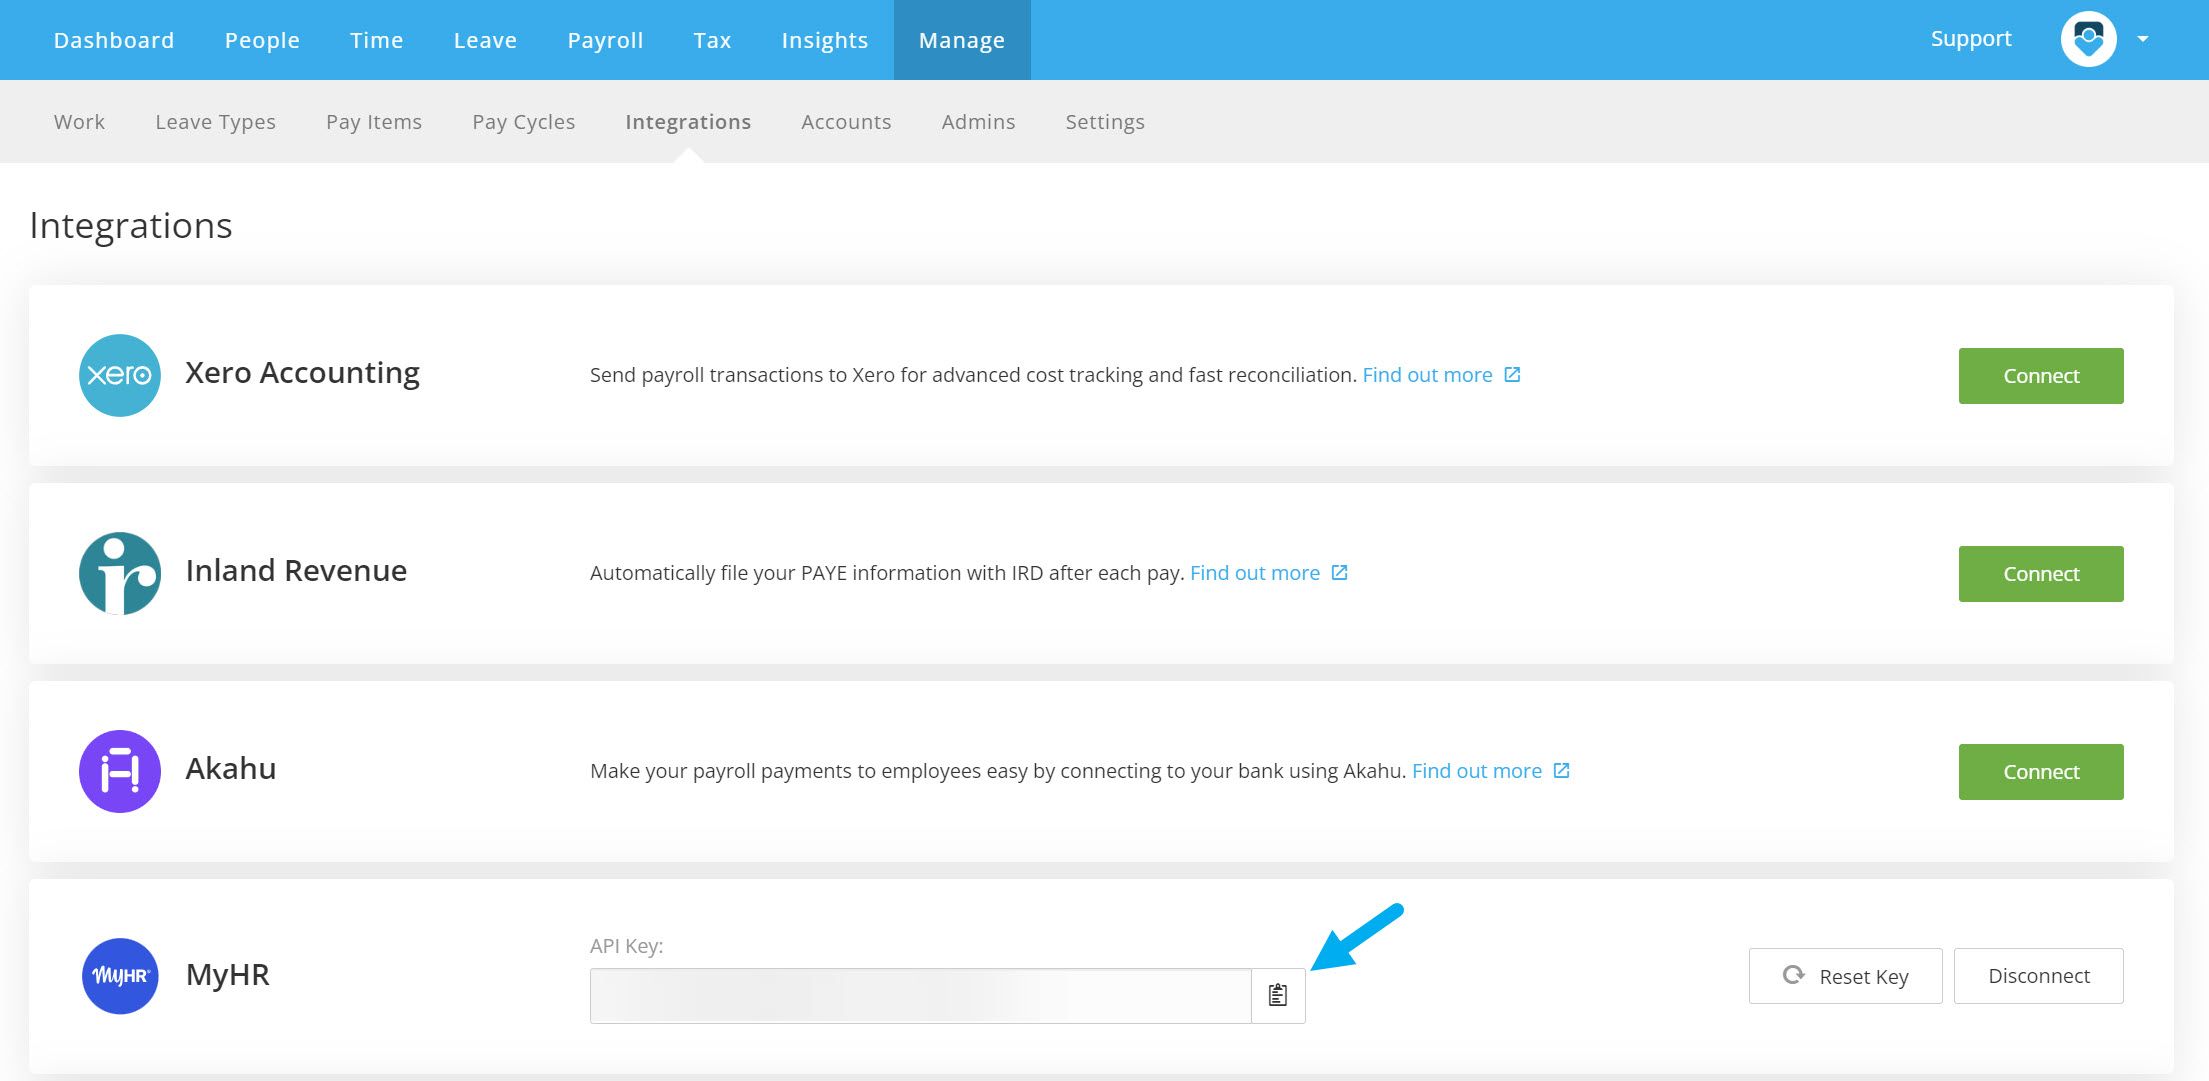Open the user profile avatar
This screenshot has width=2209, height=1081.
pos(2088,39)
